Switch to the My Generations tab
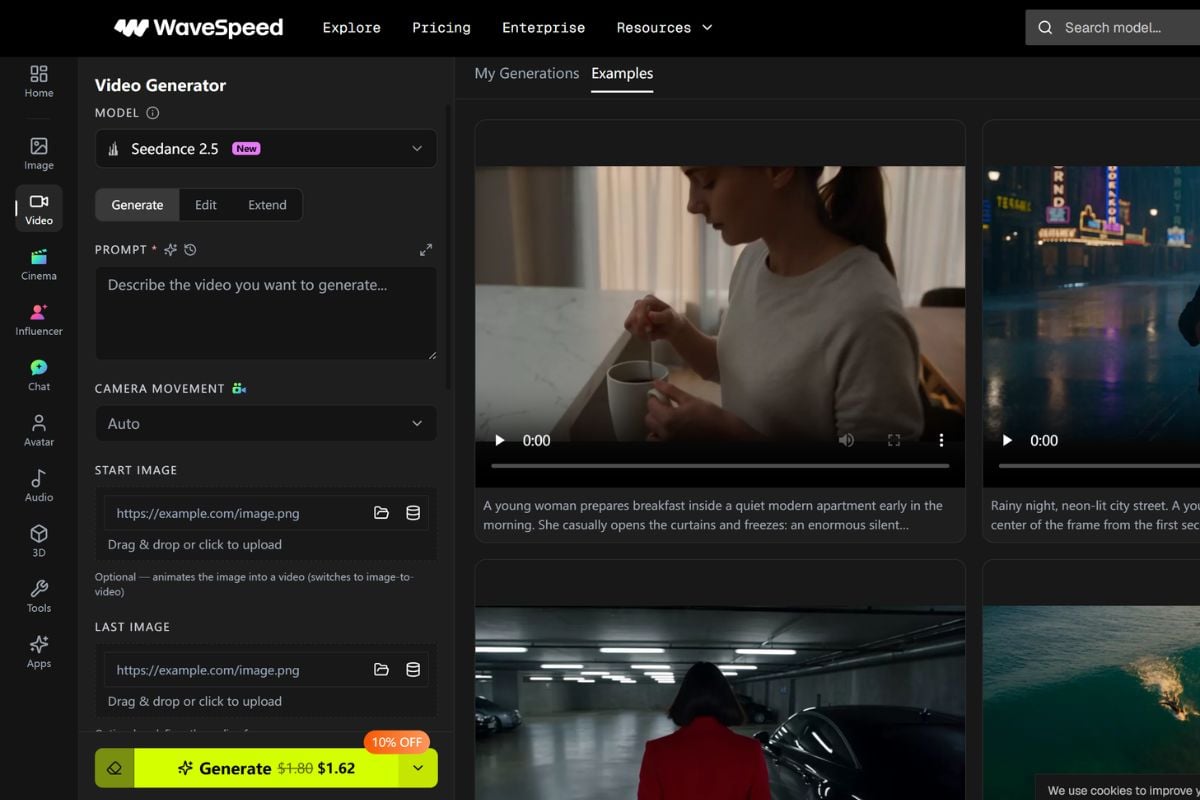The width and height of the screenshot is (1200, 800). click(527, 73)
